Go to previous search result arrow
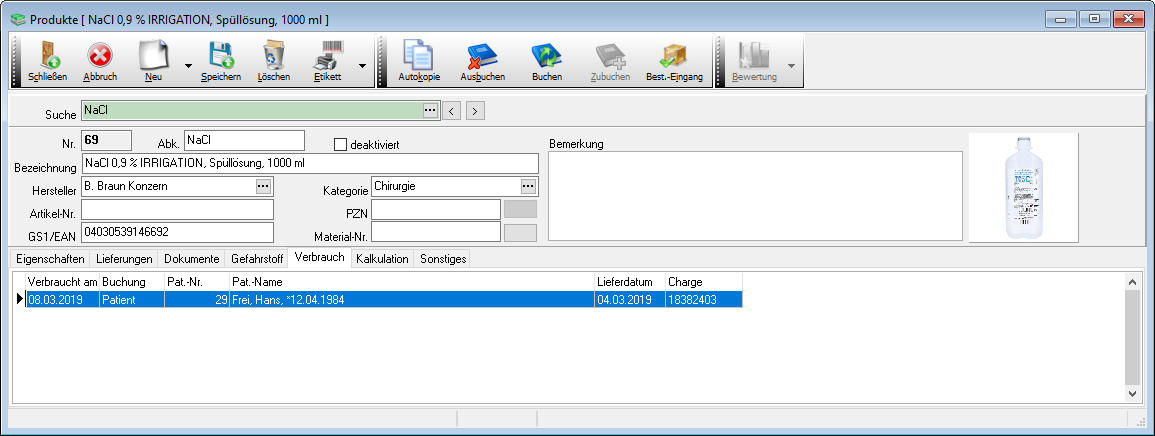Viewport: 1155px width, 436px height. [x=452, y=111]
